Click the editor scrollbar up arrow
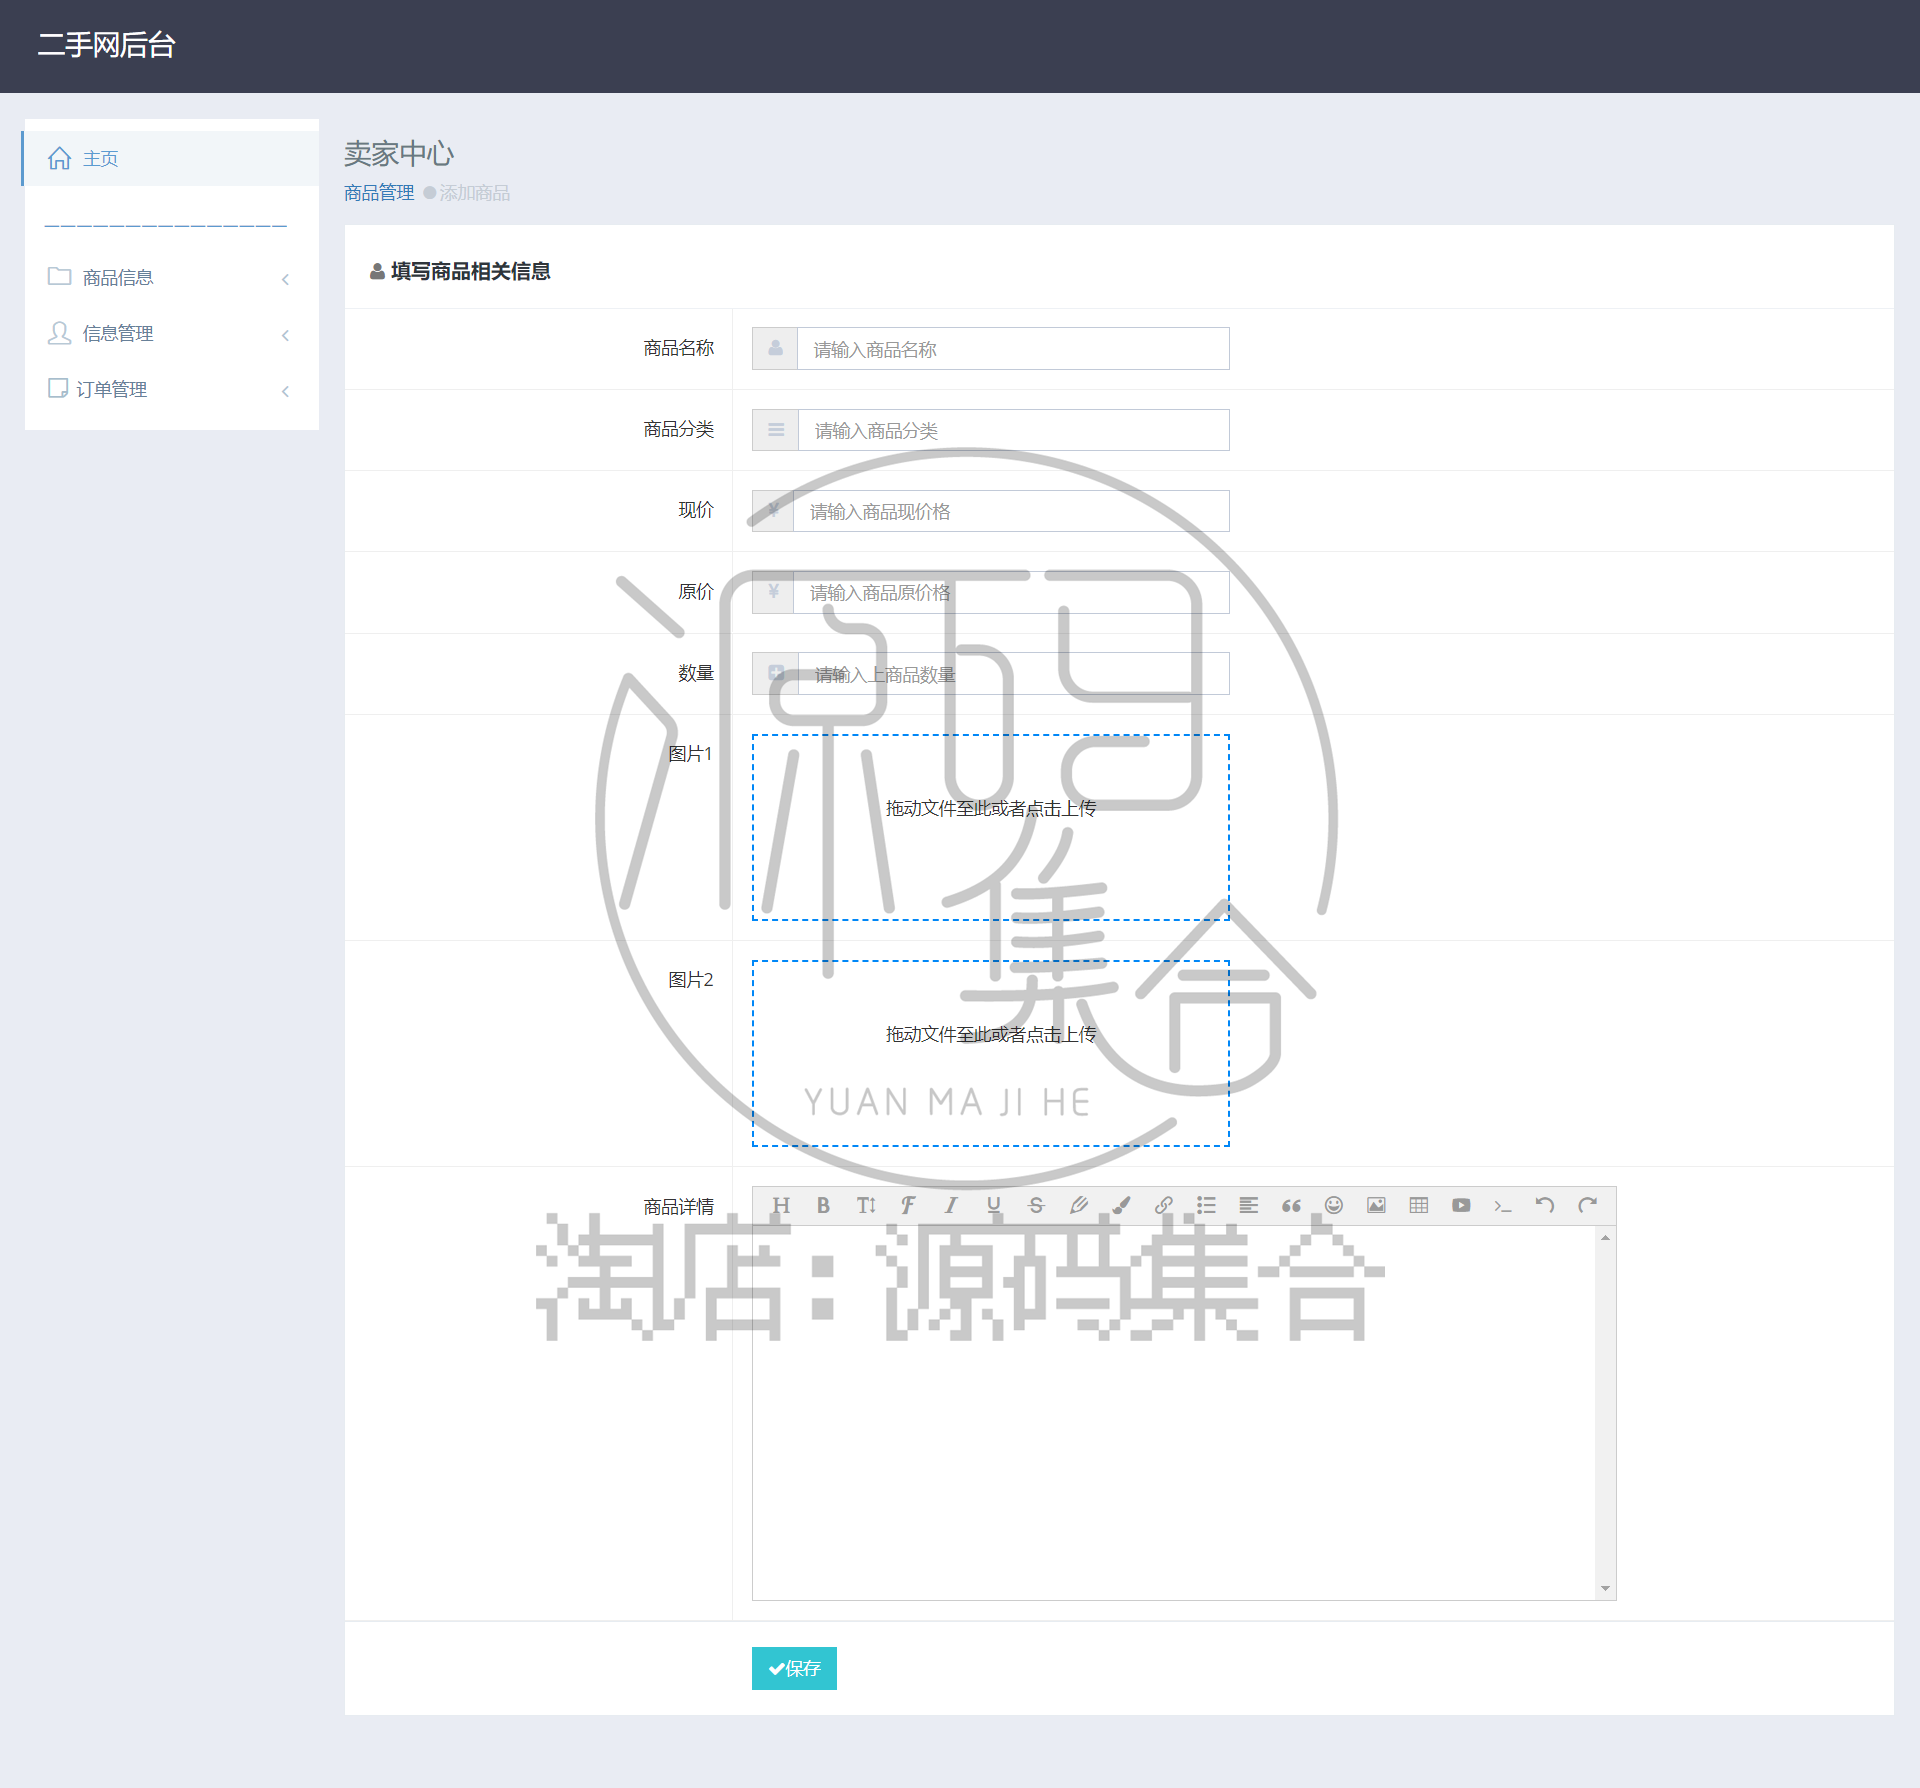Image resolution: width=1920 pixels, height=1788 pixels. coord(1606,1238)
